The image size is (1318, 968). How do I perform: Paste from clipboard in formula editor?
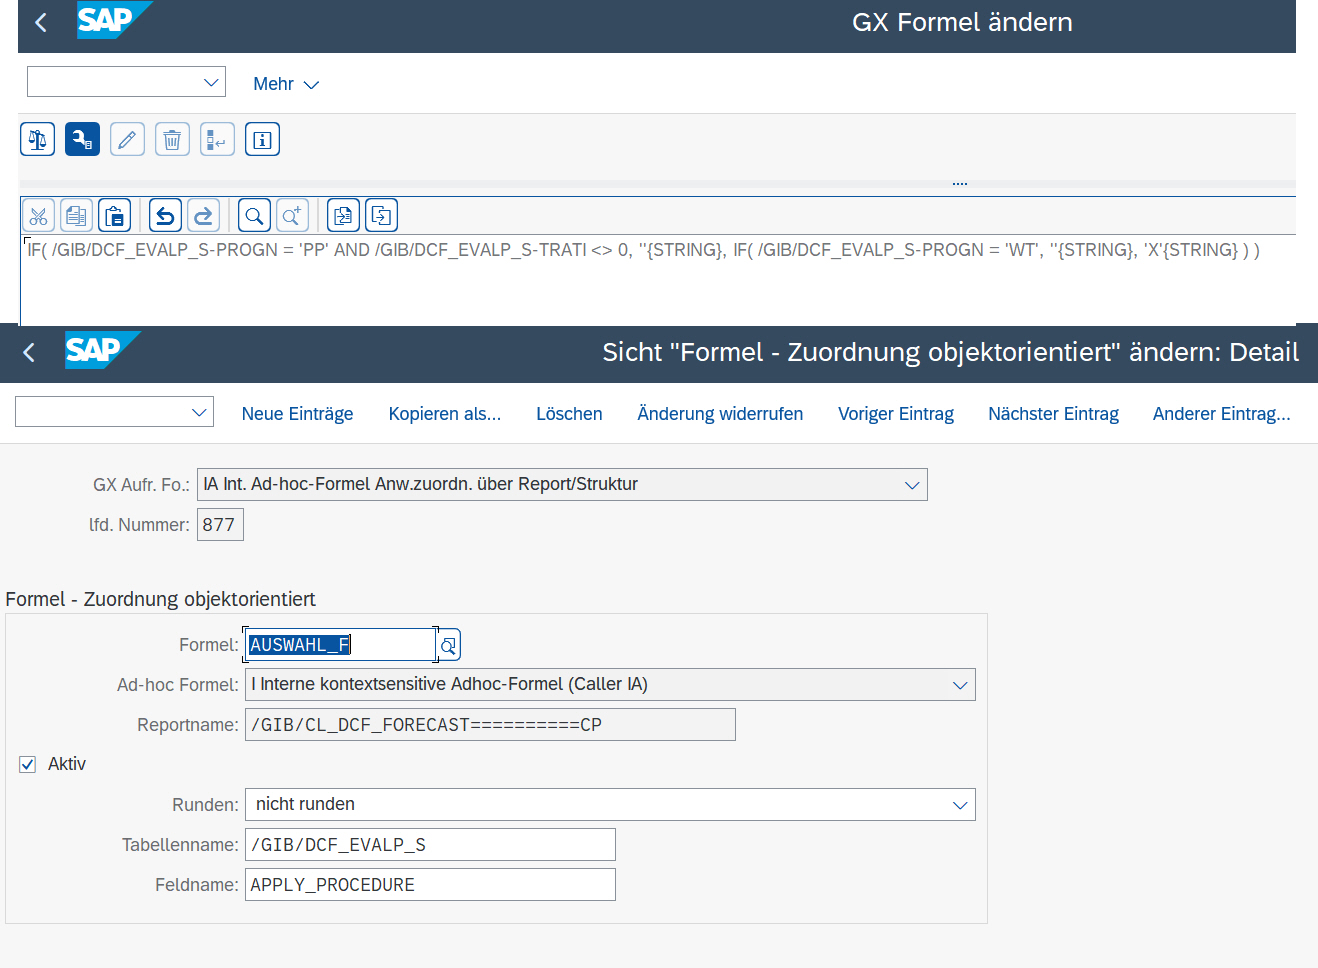click(115, 216)
